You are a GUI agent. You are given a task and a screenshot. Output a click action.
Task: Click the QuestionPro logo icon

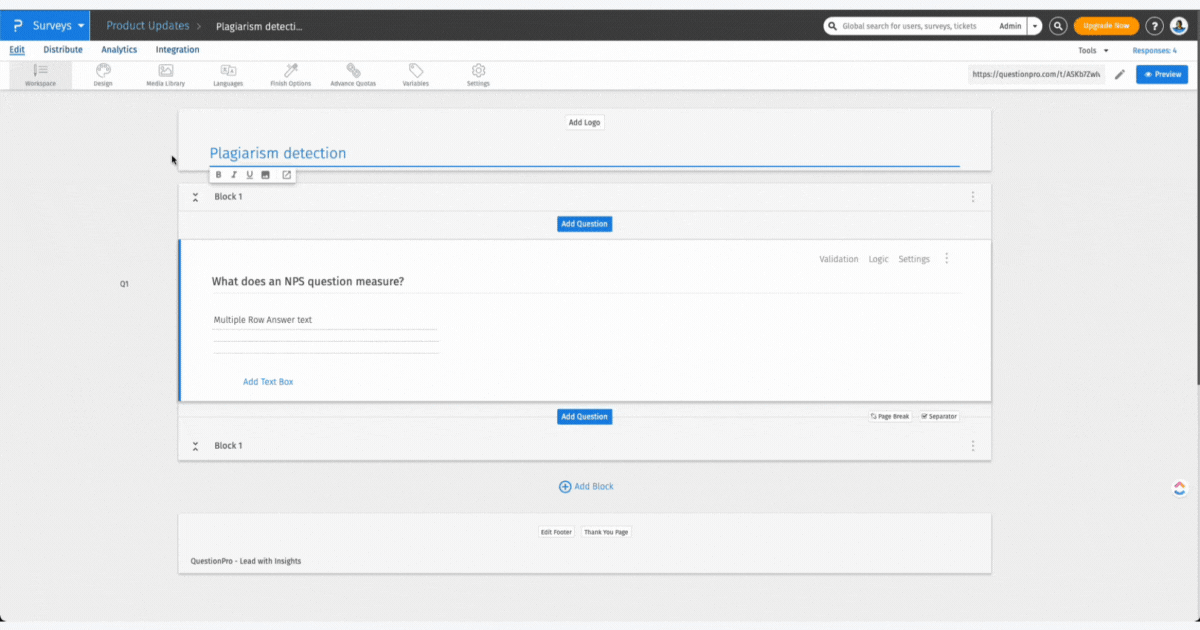point(17,26)
